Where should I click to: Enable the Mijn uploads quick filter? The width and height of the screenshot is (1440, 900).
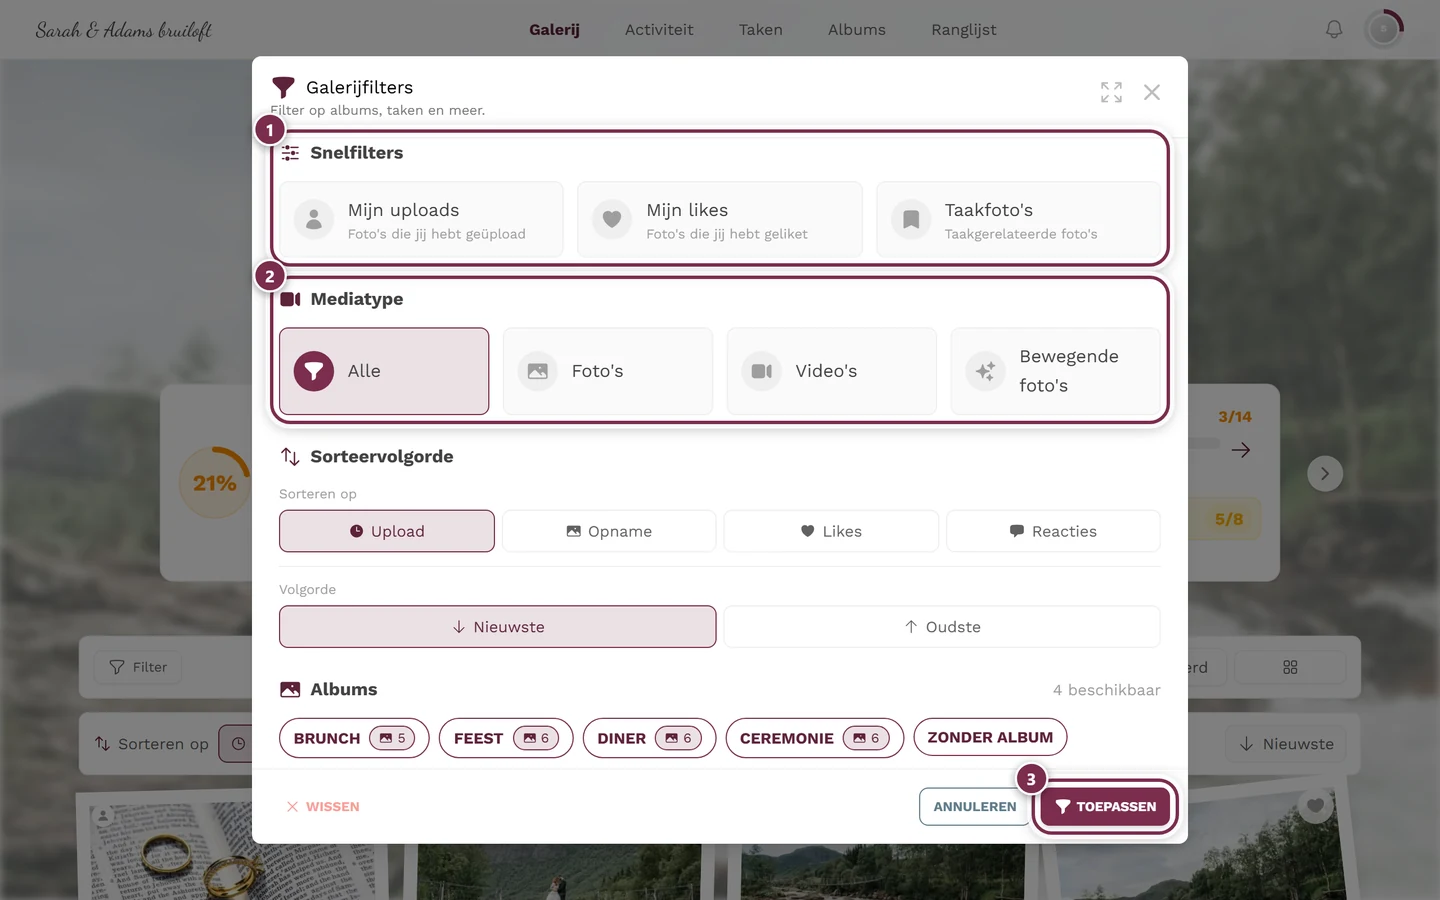click(x=421, y=220)
